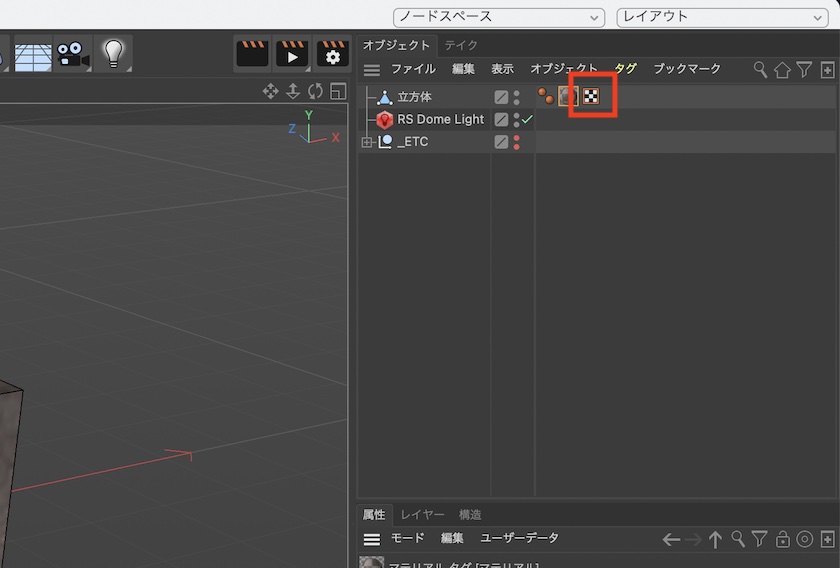Click the camera object icon

72,53
